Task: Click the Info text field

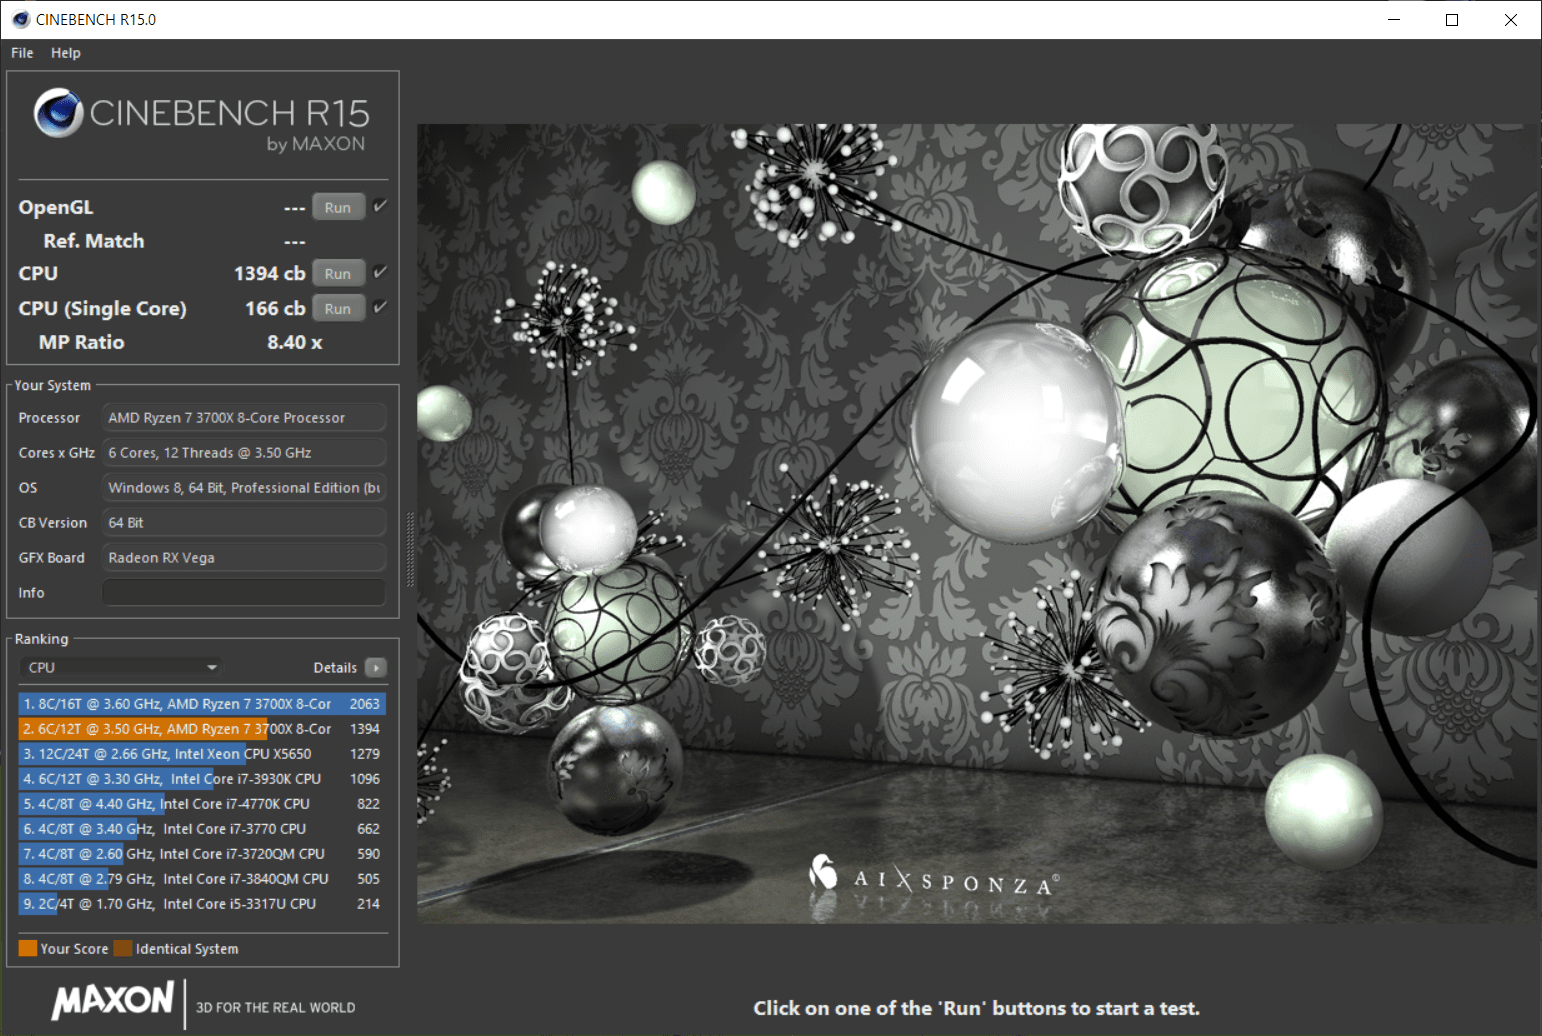Action: click(x=244, y=592)
